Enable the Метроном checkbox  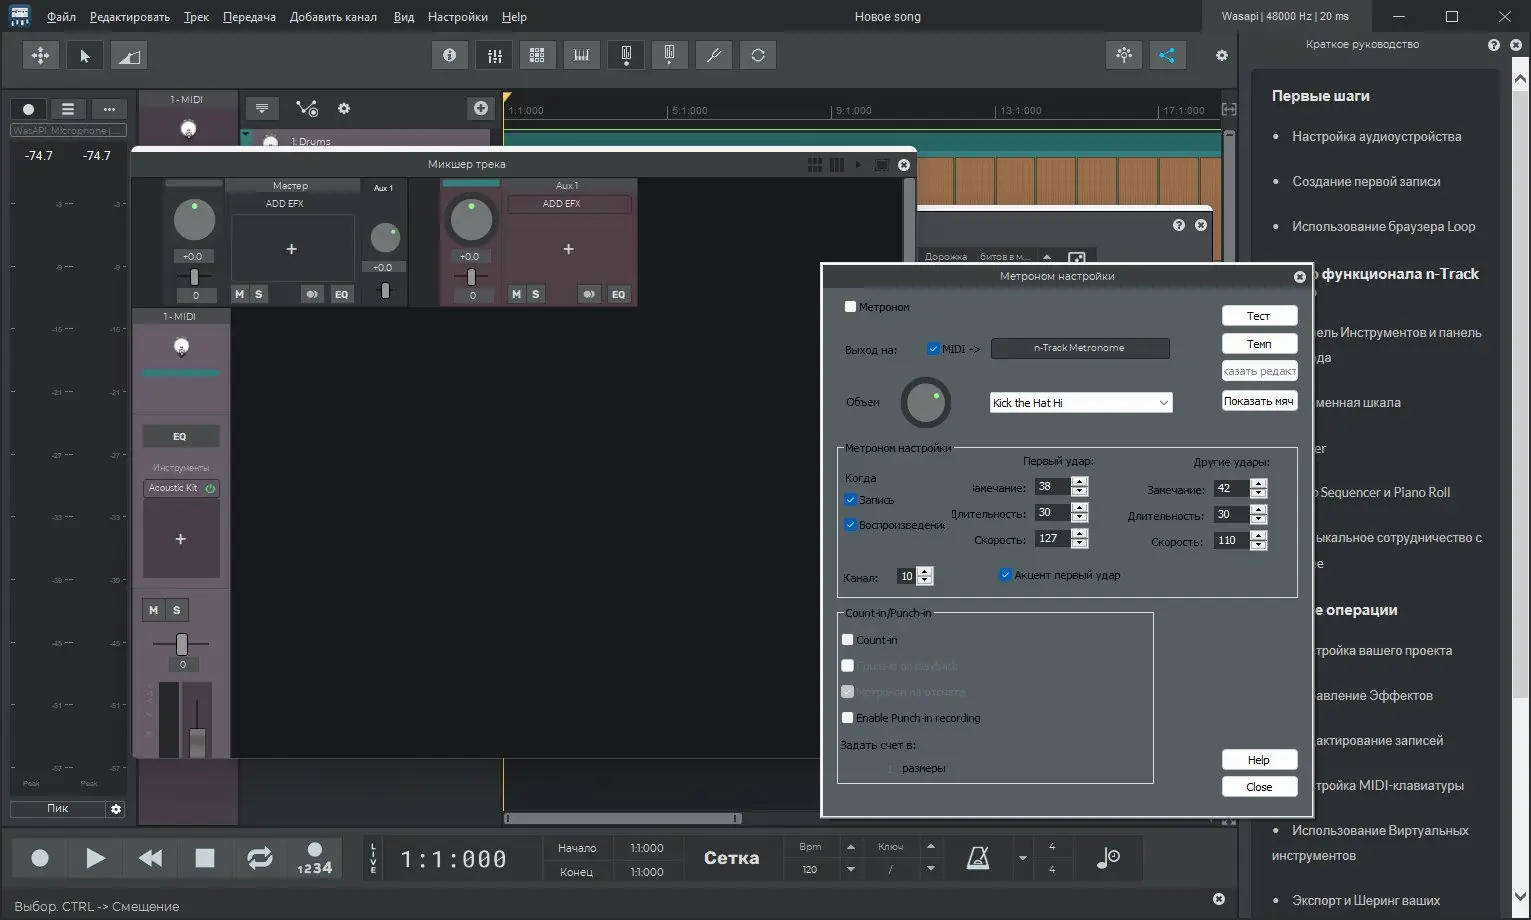tap(850, 307)
